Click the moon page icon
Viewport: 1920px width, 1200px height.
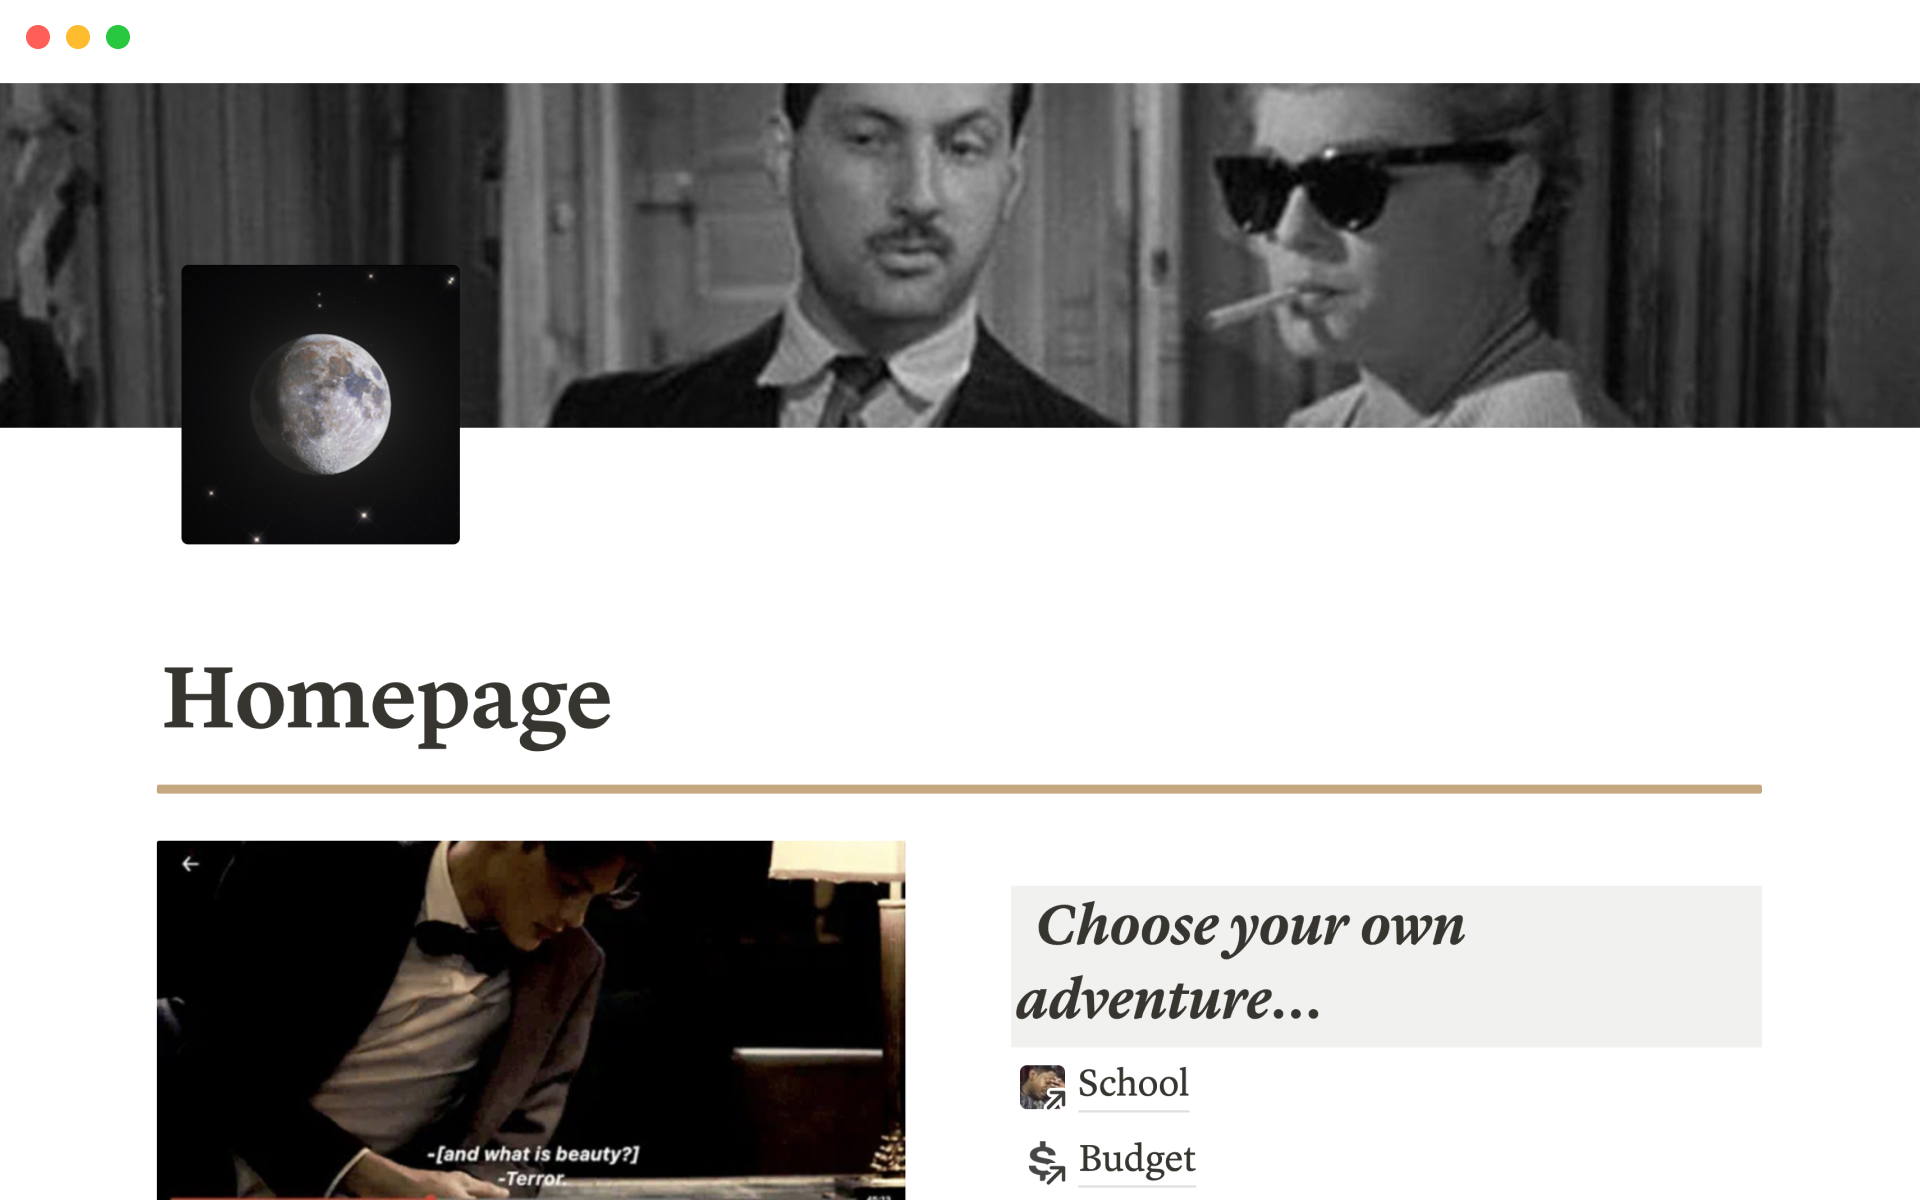(320, 404)
